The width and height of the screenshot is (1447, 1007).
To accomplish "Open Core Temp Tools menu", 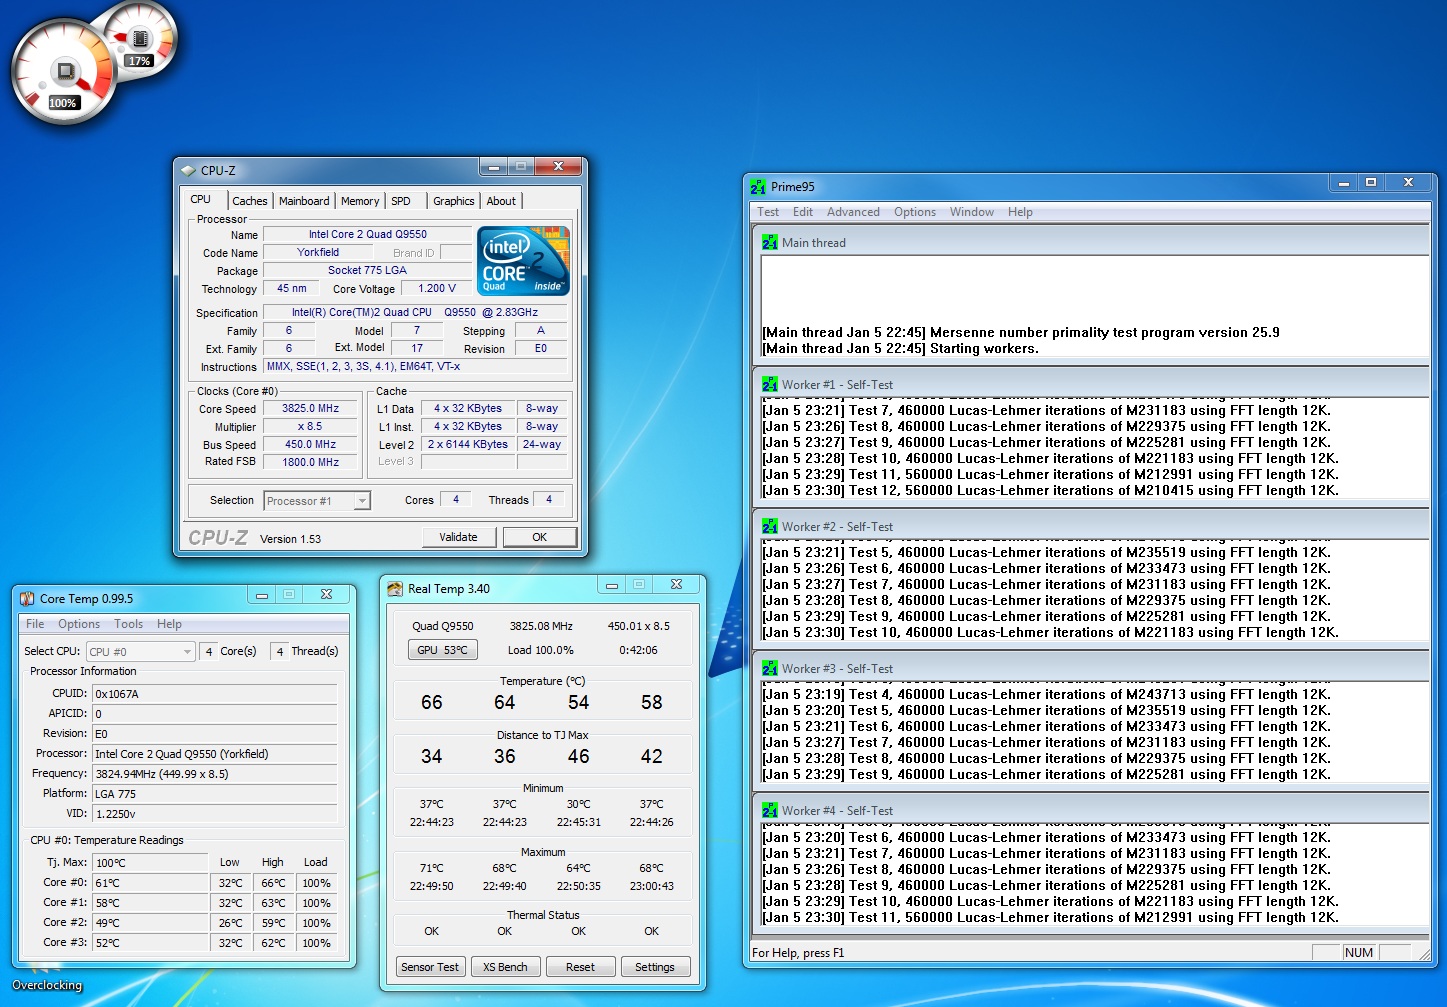I will pos(128,624).
